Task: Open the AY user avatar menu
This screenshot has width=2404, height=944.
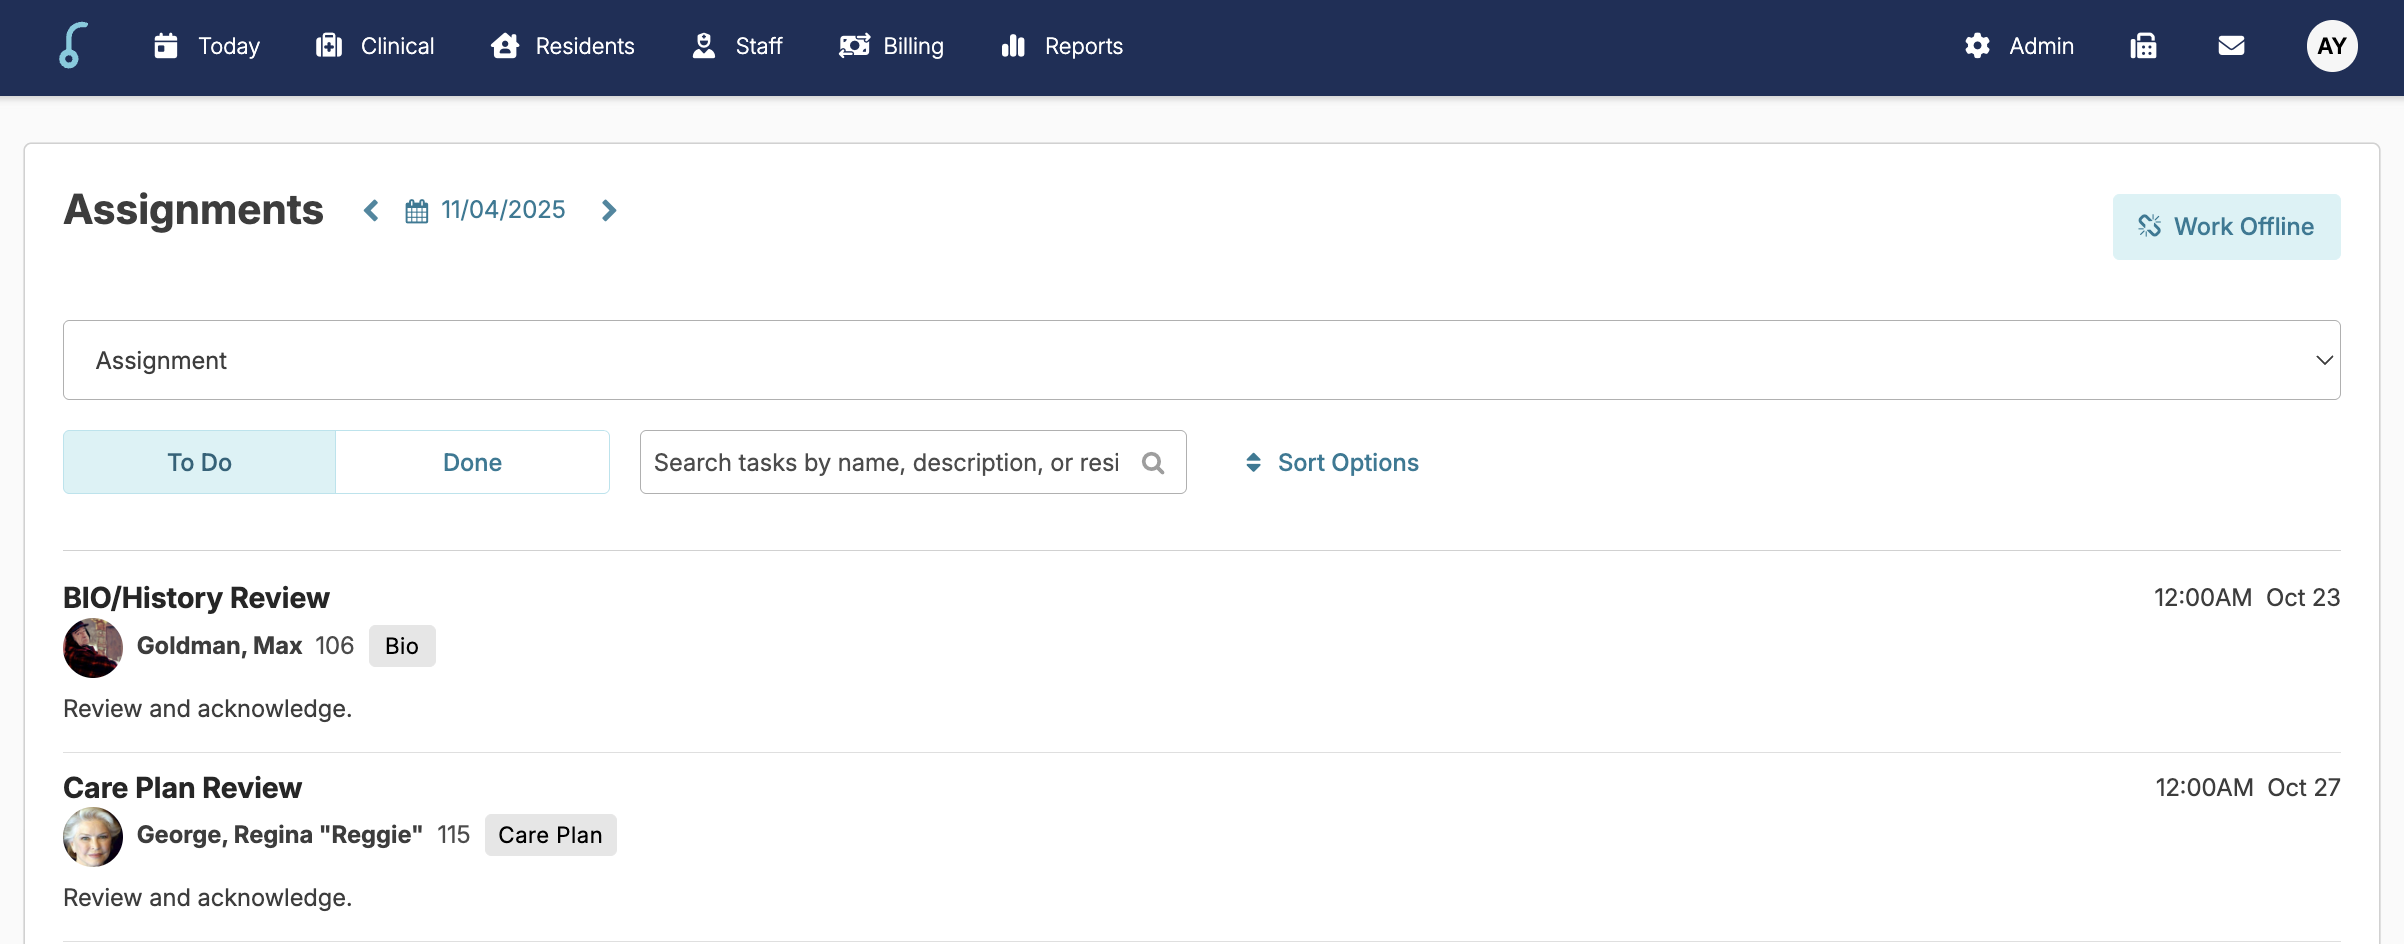Action: (x=2332, y=46)
